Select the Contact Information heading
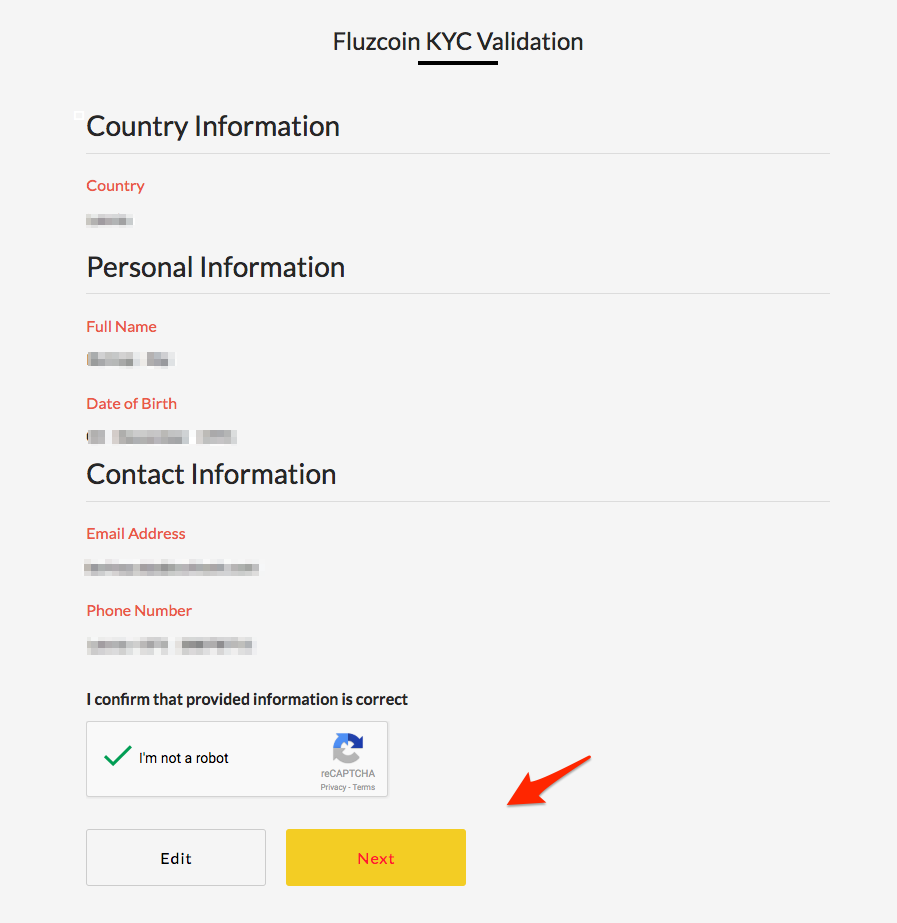The width and height of the screenshot is (897, 923). tap(211, 474)
